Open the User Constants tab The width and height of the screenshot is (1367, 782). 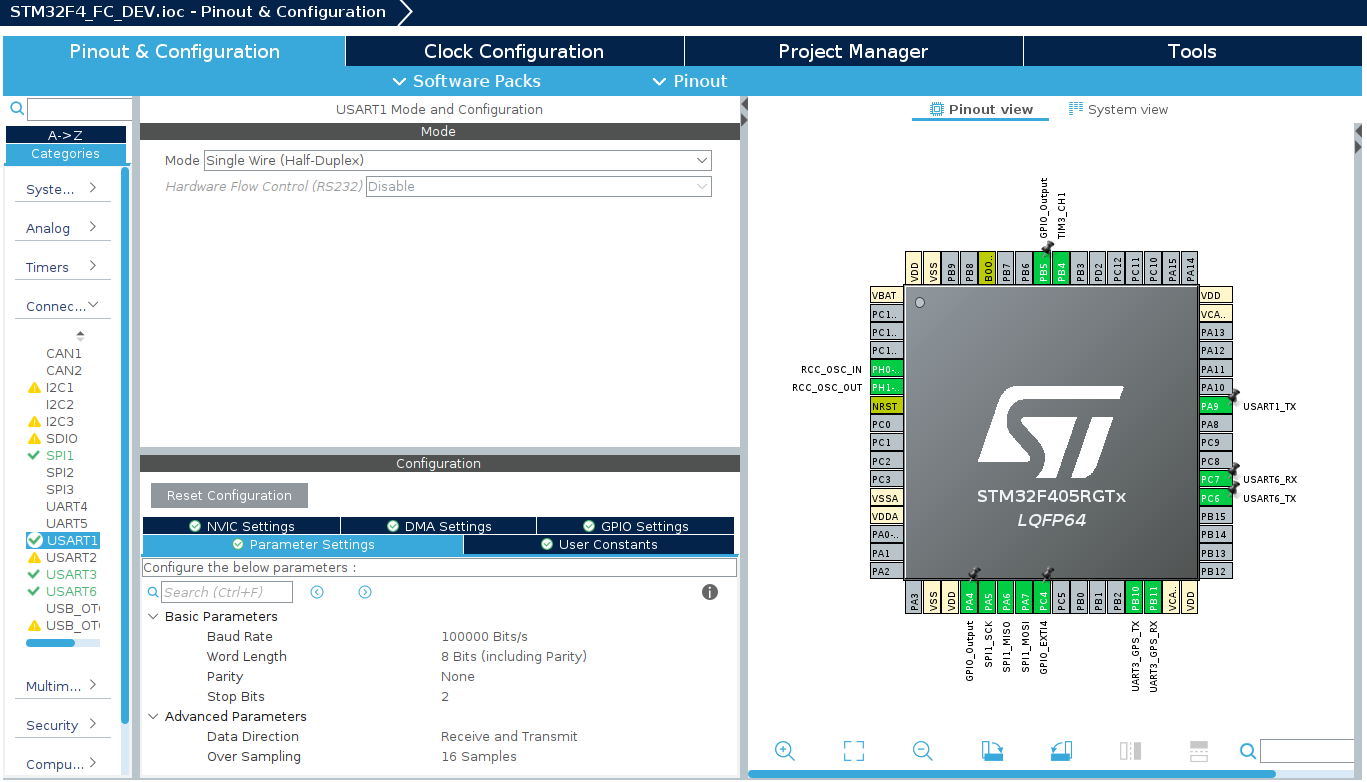[x=598, y=544]
